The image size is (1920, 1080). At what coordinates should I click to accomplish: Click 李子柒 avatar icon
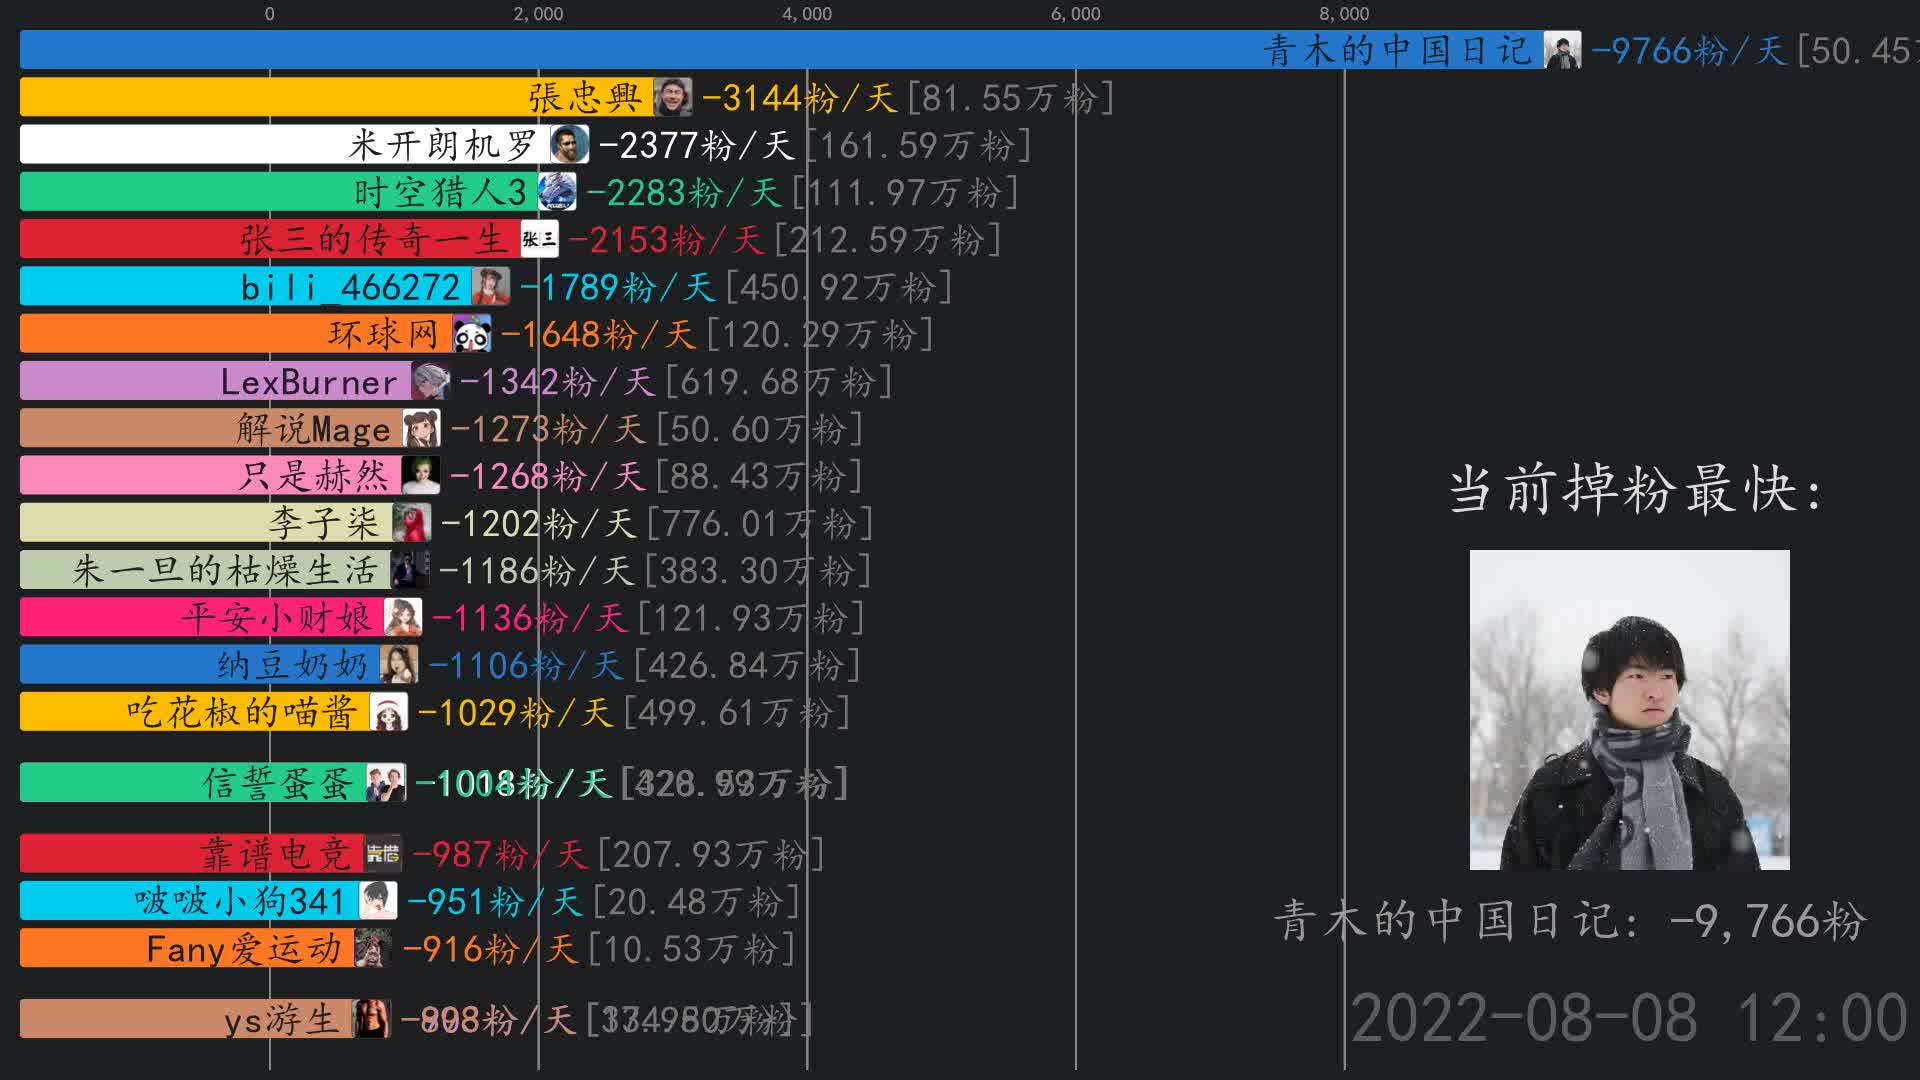(x=412, y=523)
